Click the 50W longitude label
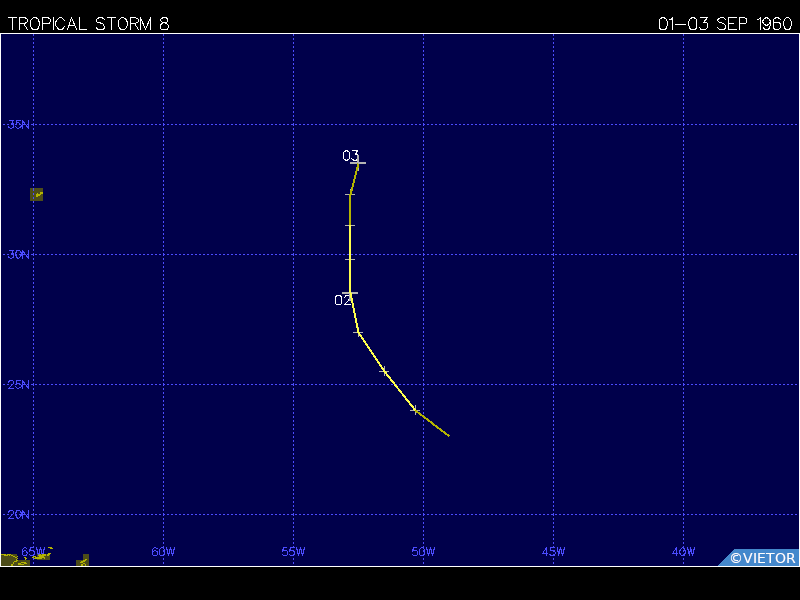The width and height of the screenshot is (800, 600). [x=423, y=551]
